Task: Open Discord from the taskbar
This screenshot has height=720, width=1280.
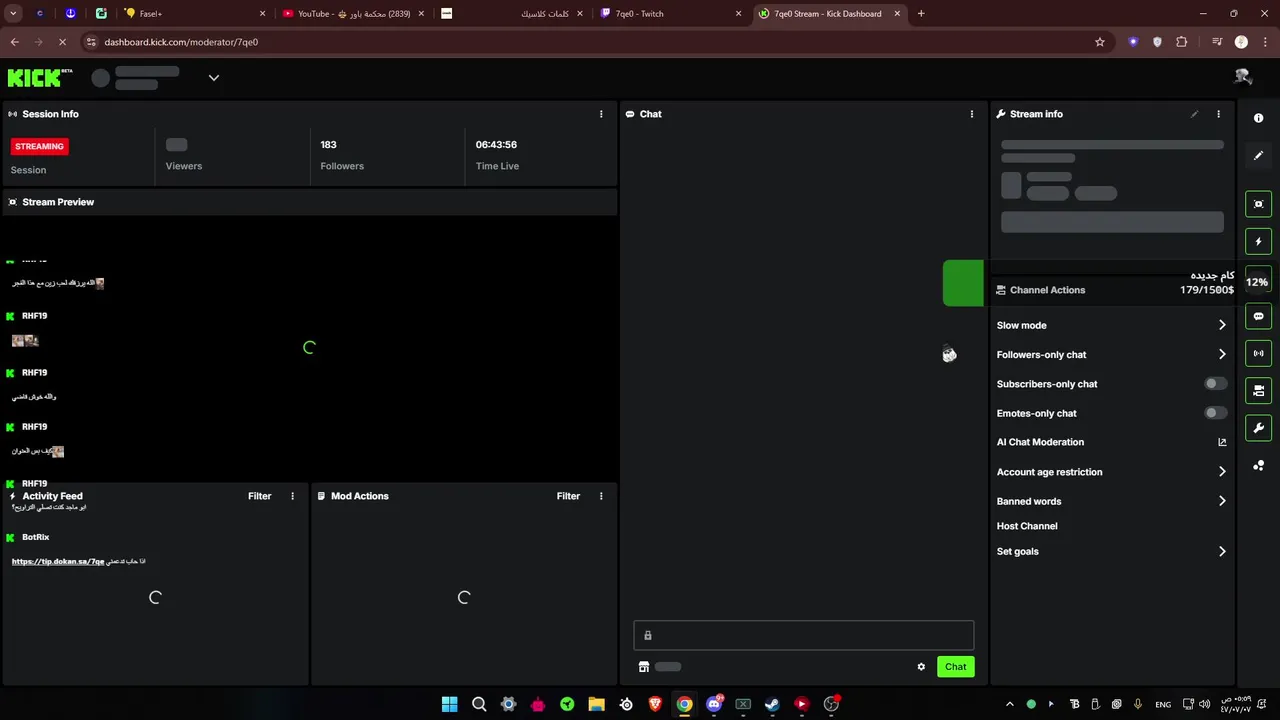Action: coord(714,704)
